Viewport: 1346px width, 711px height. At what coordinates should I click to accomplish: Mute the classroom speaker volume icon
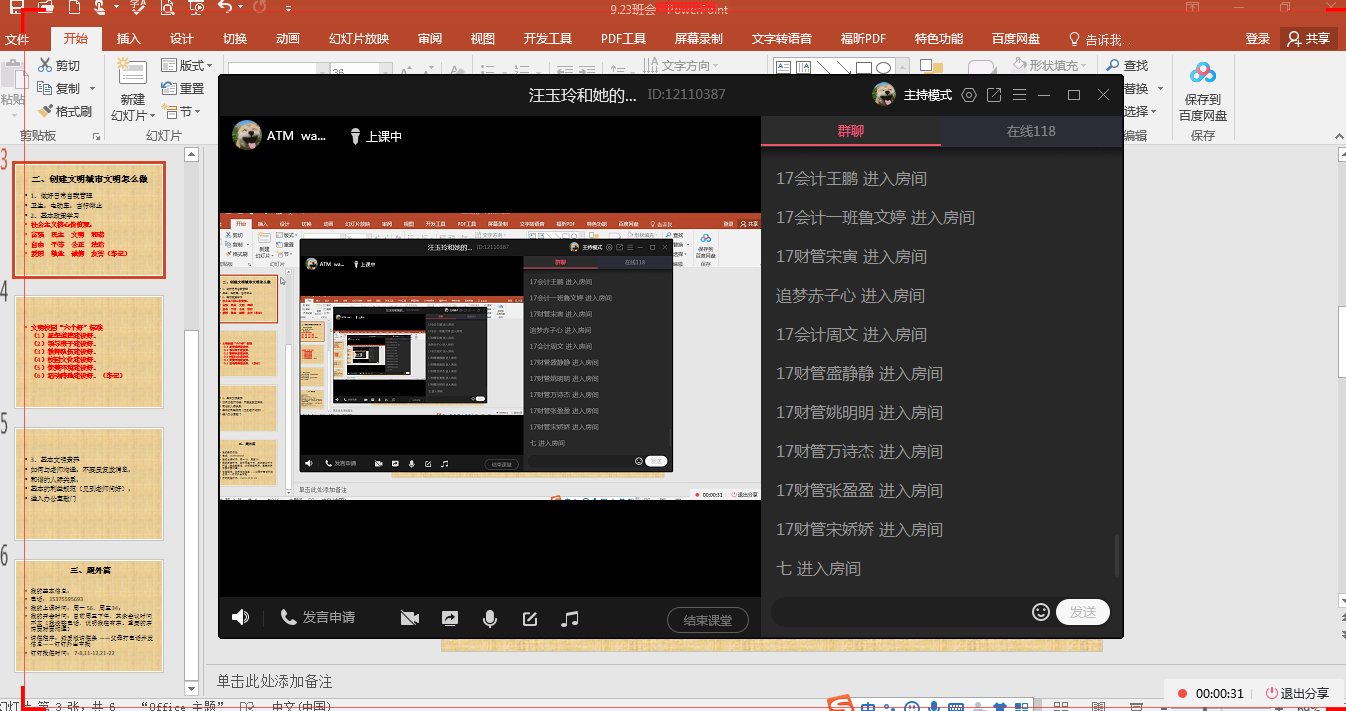click(x=240, y=618)
